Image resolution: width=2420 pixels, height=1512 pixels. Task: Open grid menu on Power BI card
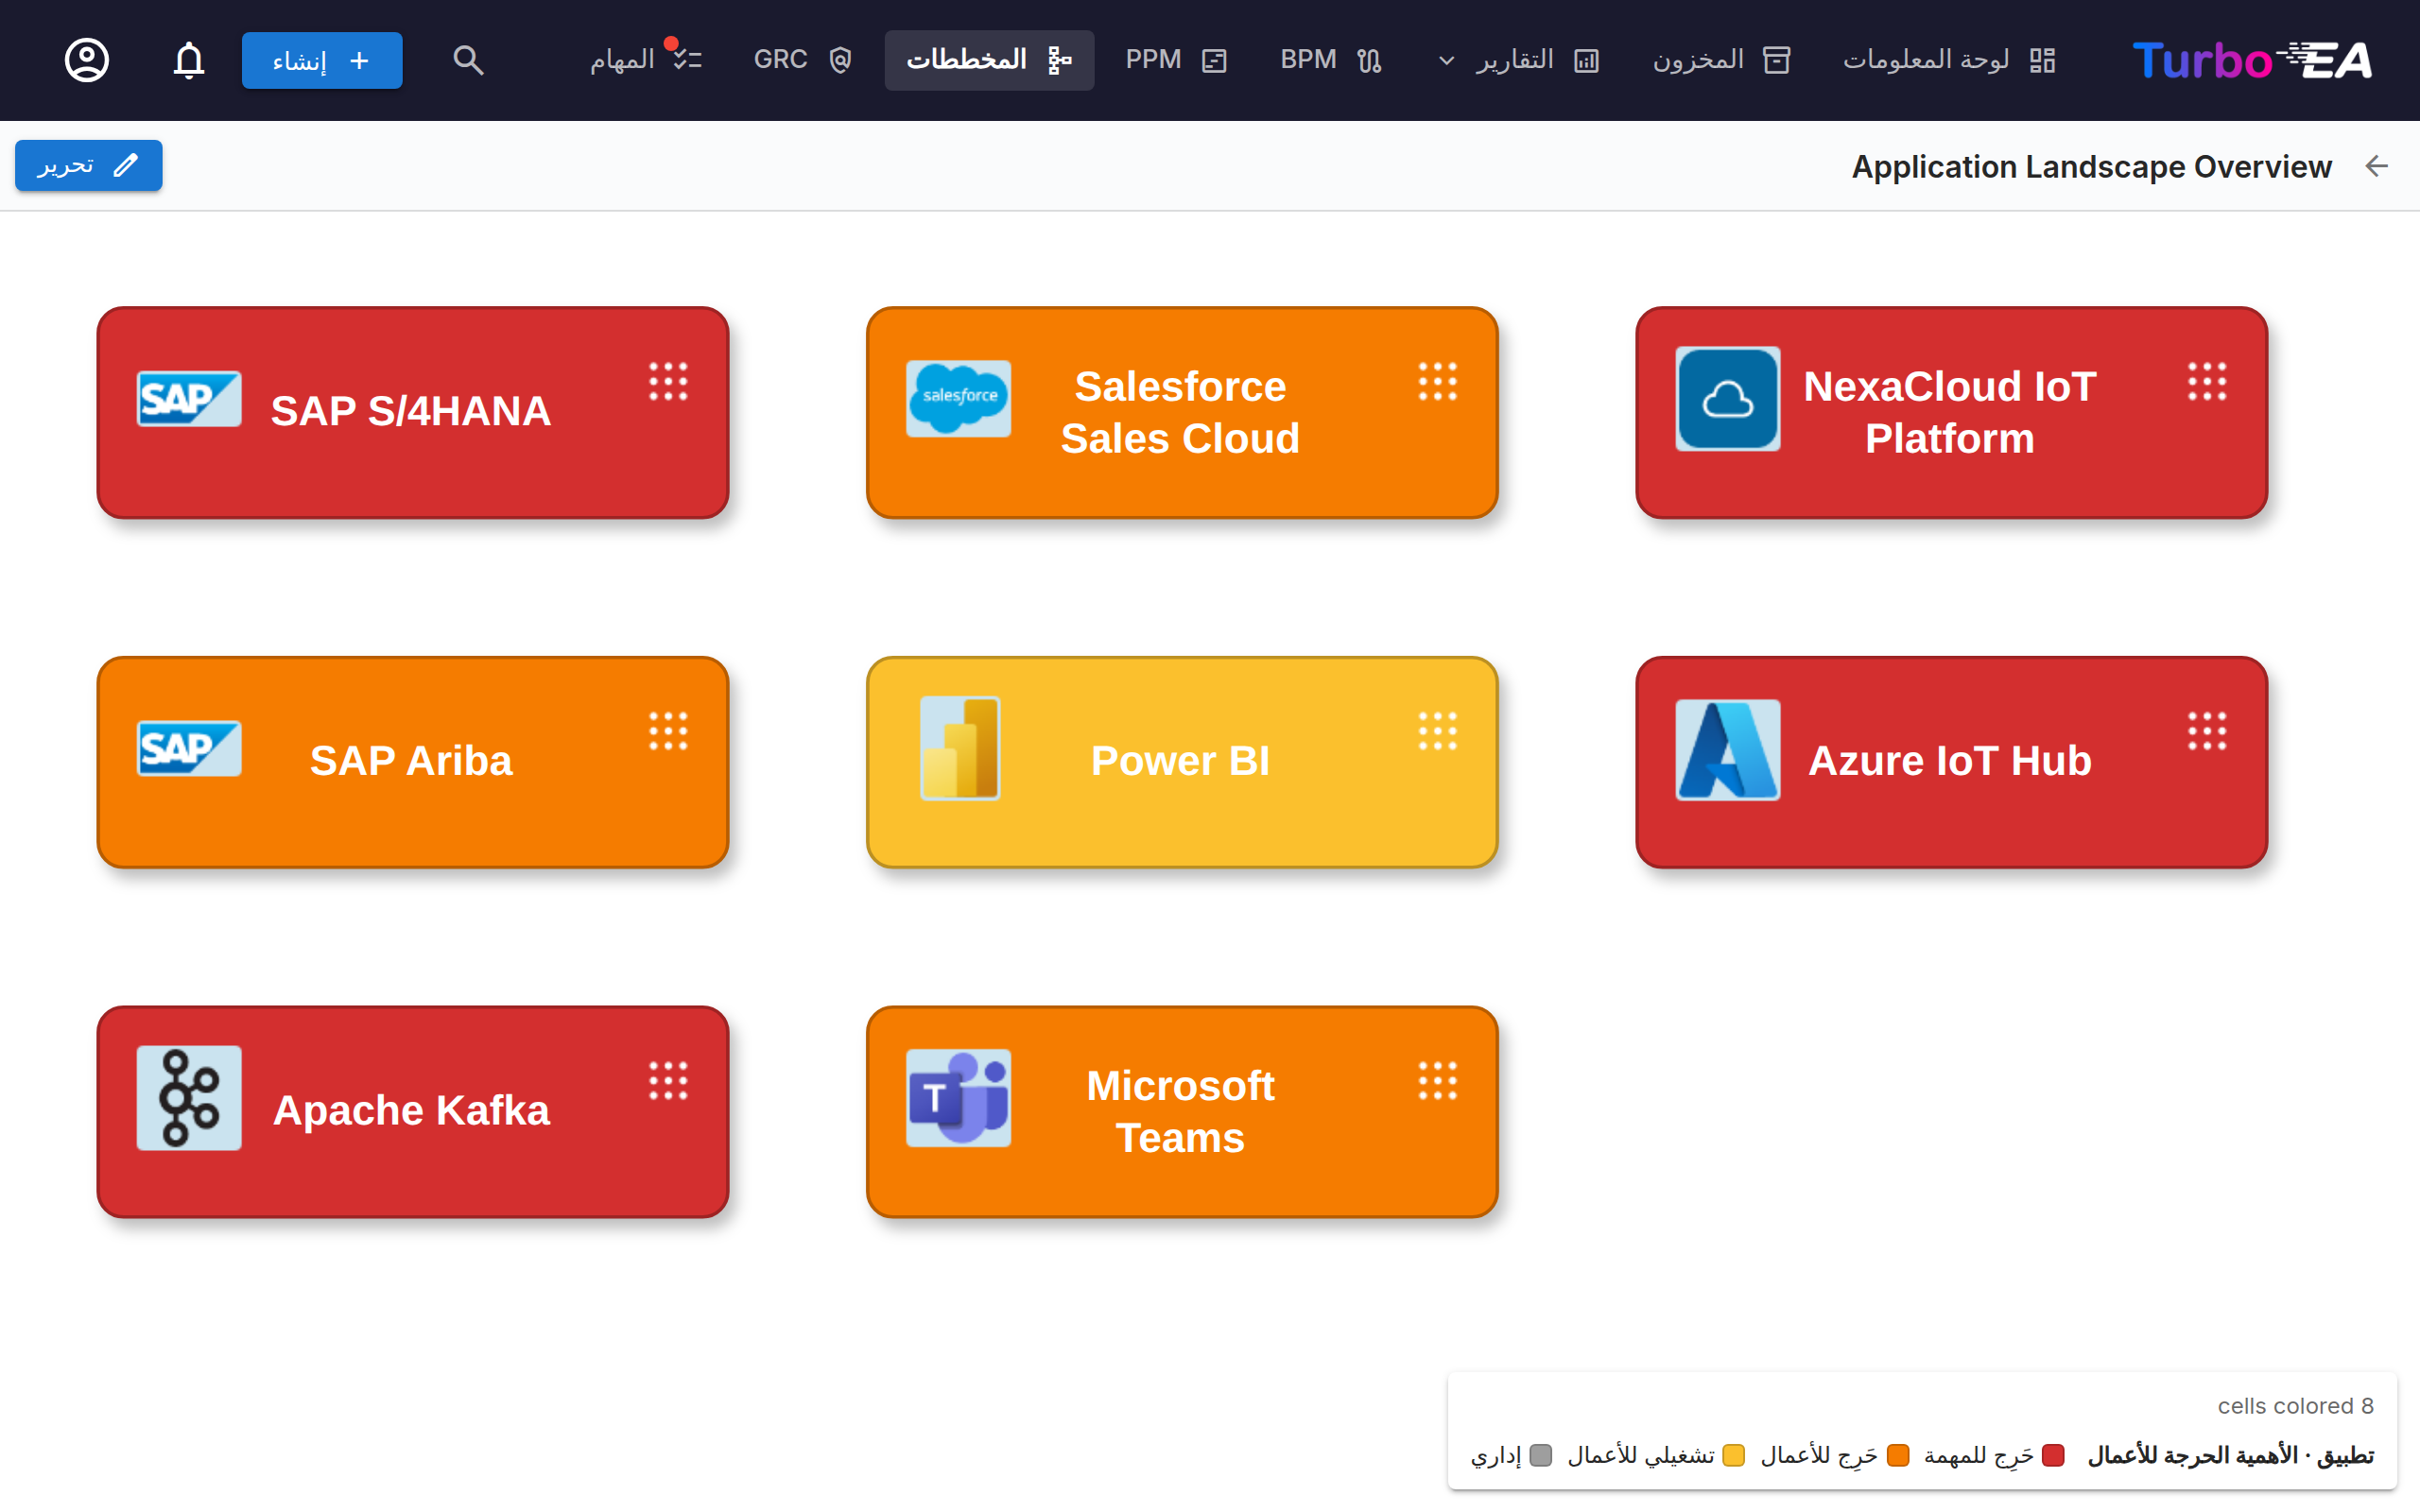click(1438, 731)
